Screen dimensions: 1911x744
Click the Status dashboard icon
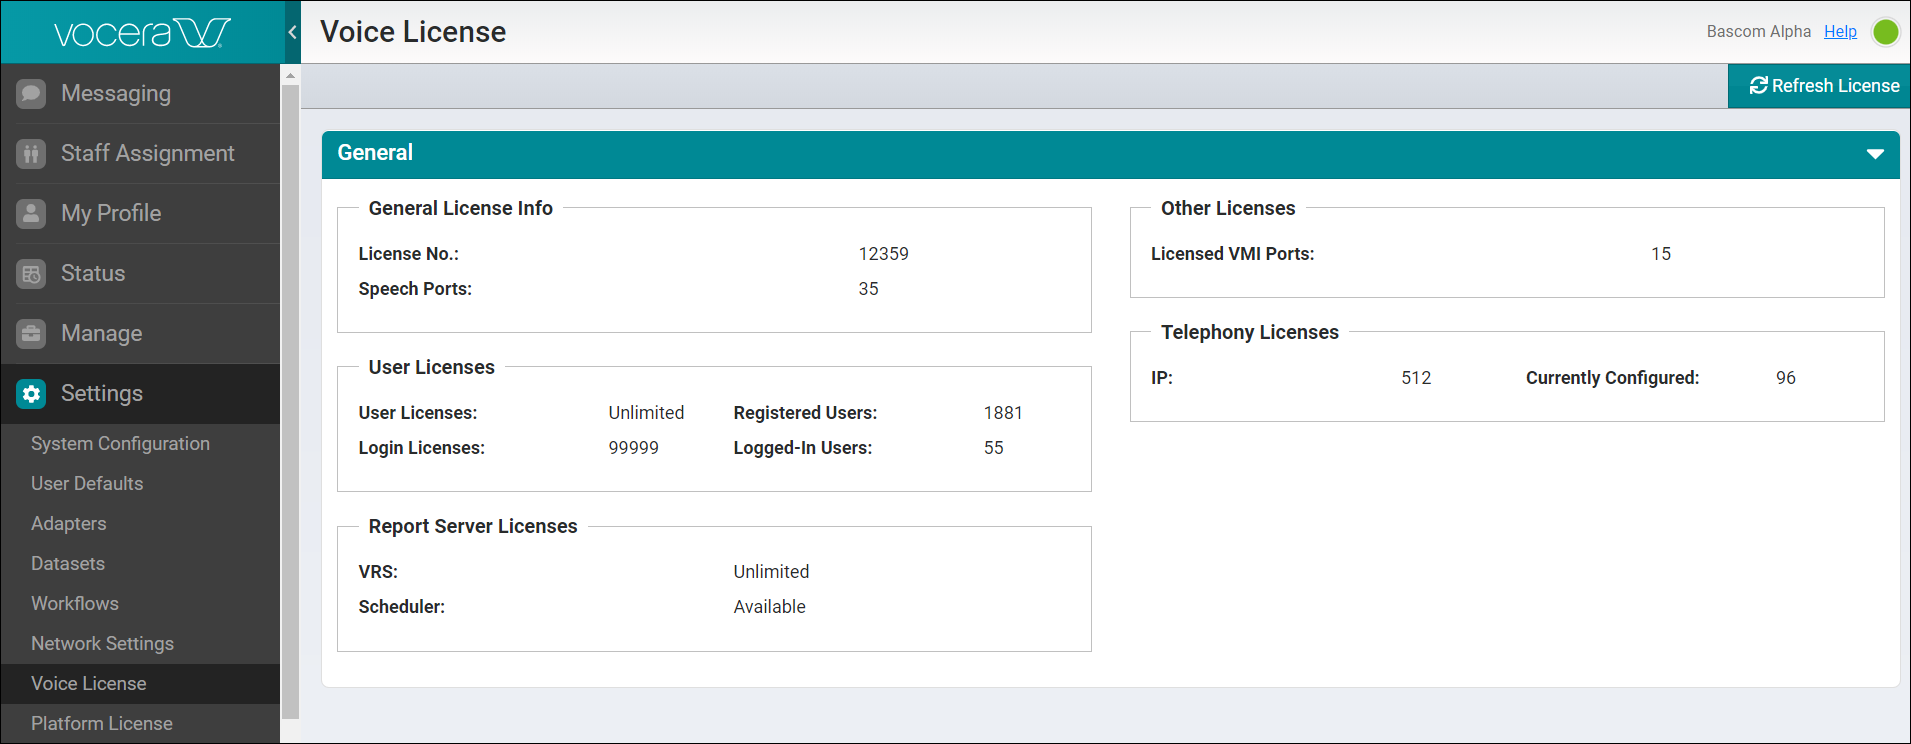(x=31, y=274)
